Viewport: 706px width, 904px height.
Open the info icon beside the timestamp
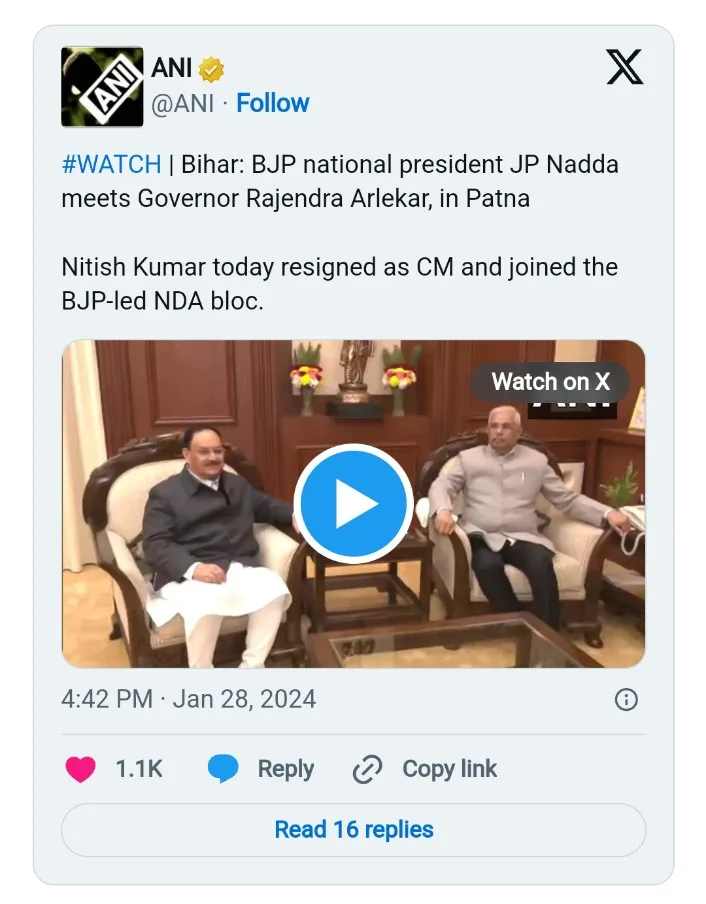626,699
